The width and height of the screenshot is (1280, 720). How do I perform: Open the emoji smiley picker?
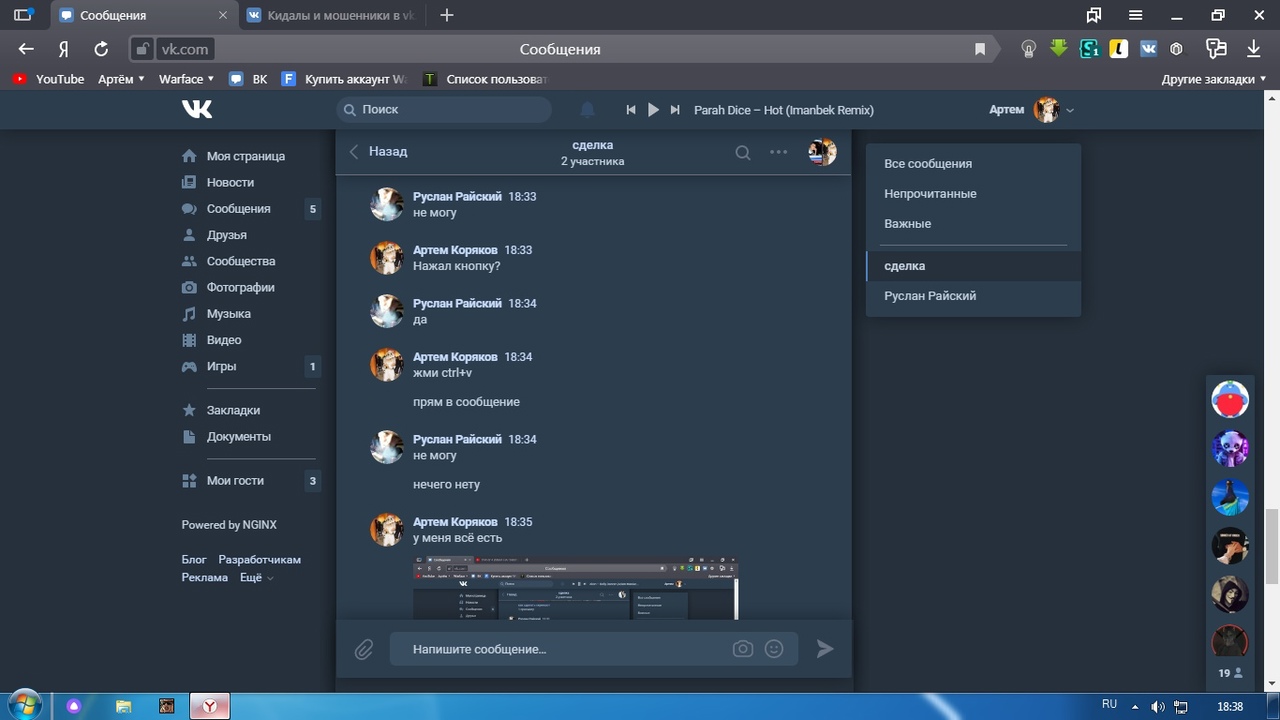point(774,649)
